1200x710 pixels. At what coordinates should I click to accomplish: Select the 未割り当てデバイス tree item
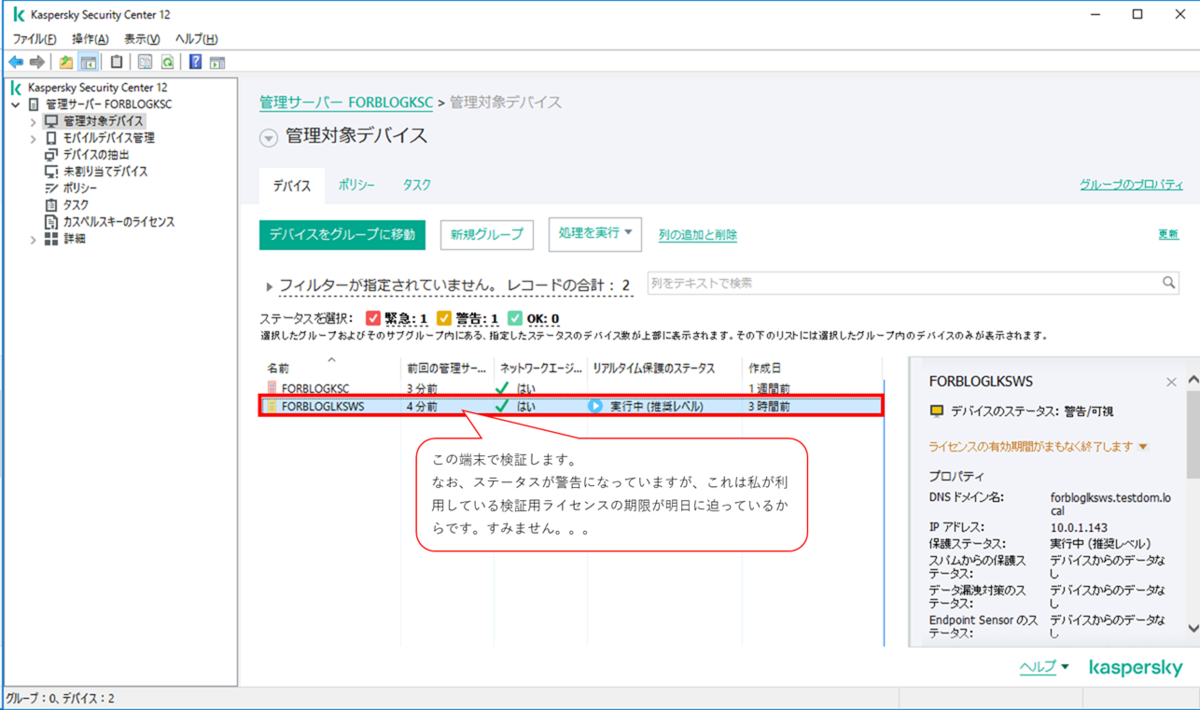pyautogui.click(x=105, y=172)
